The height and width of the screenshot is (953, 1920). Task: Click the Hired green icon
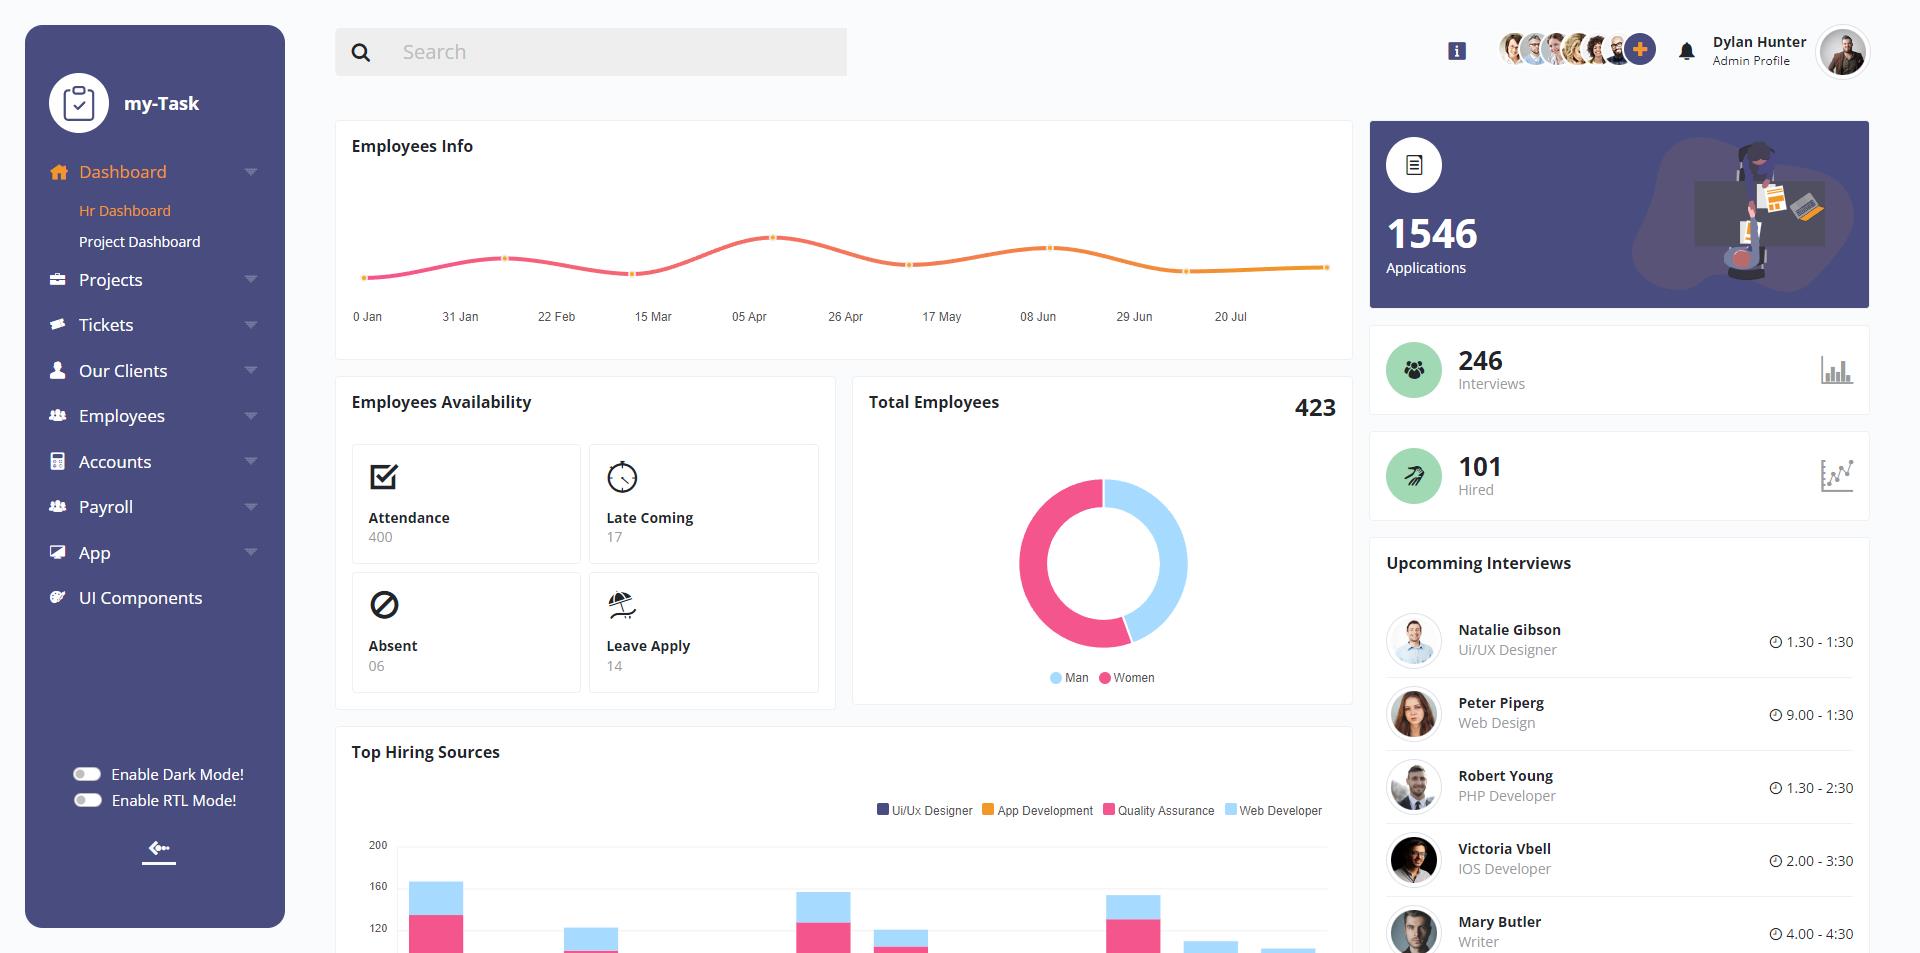pyautogui.click(x=1414, y=476)
